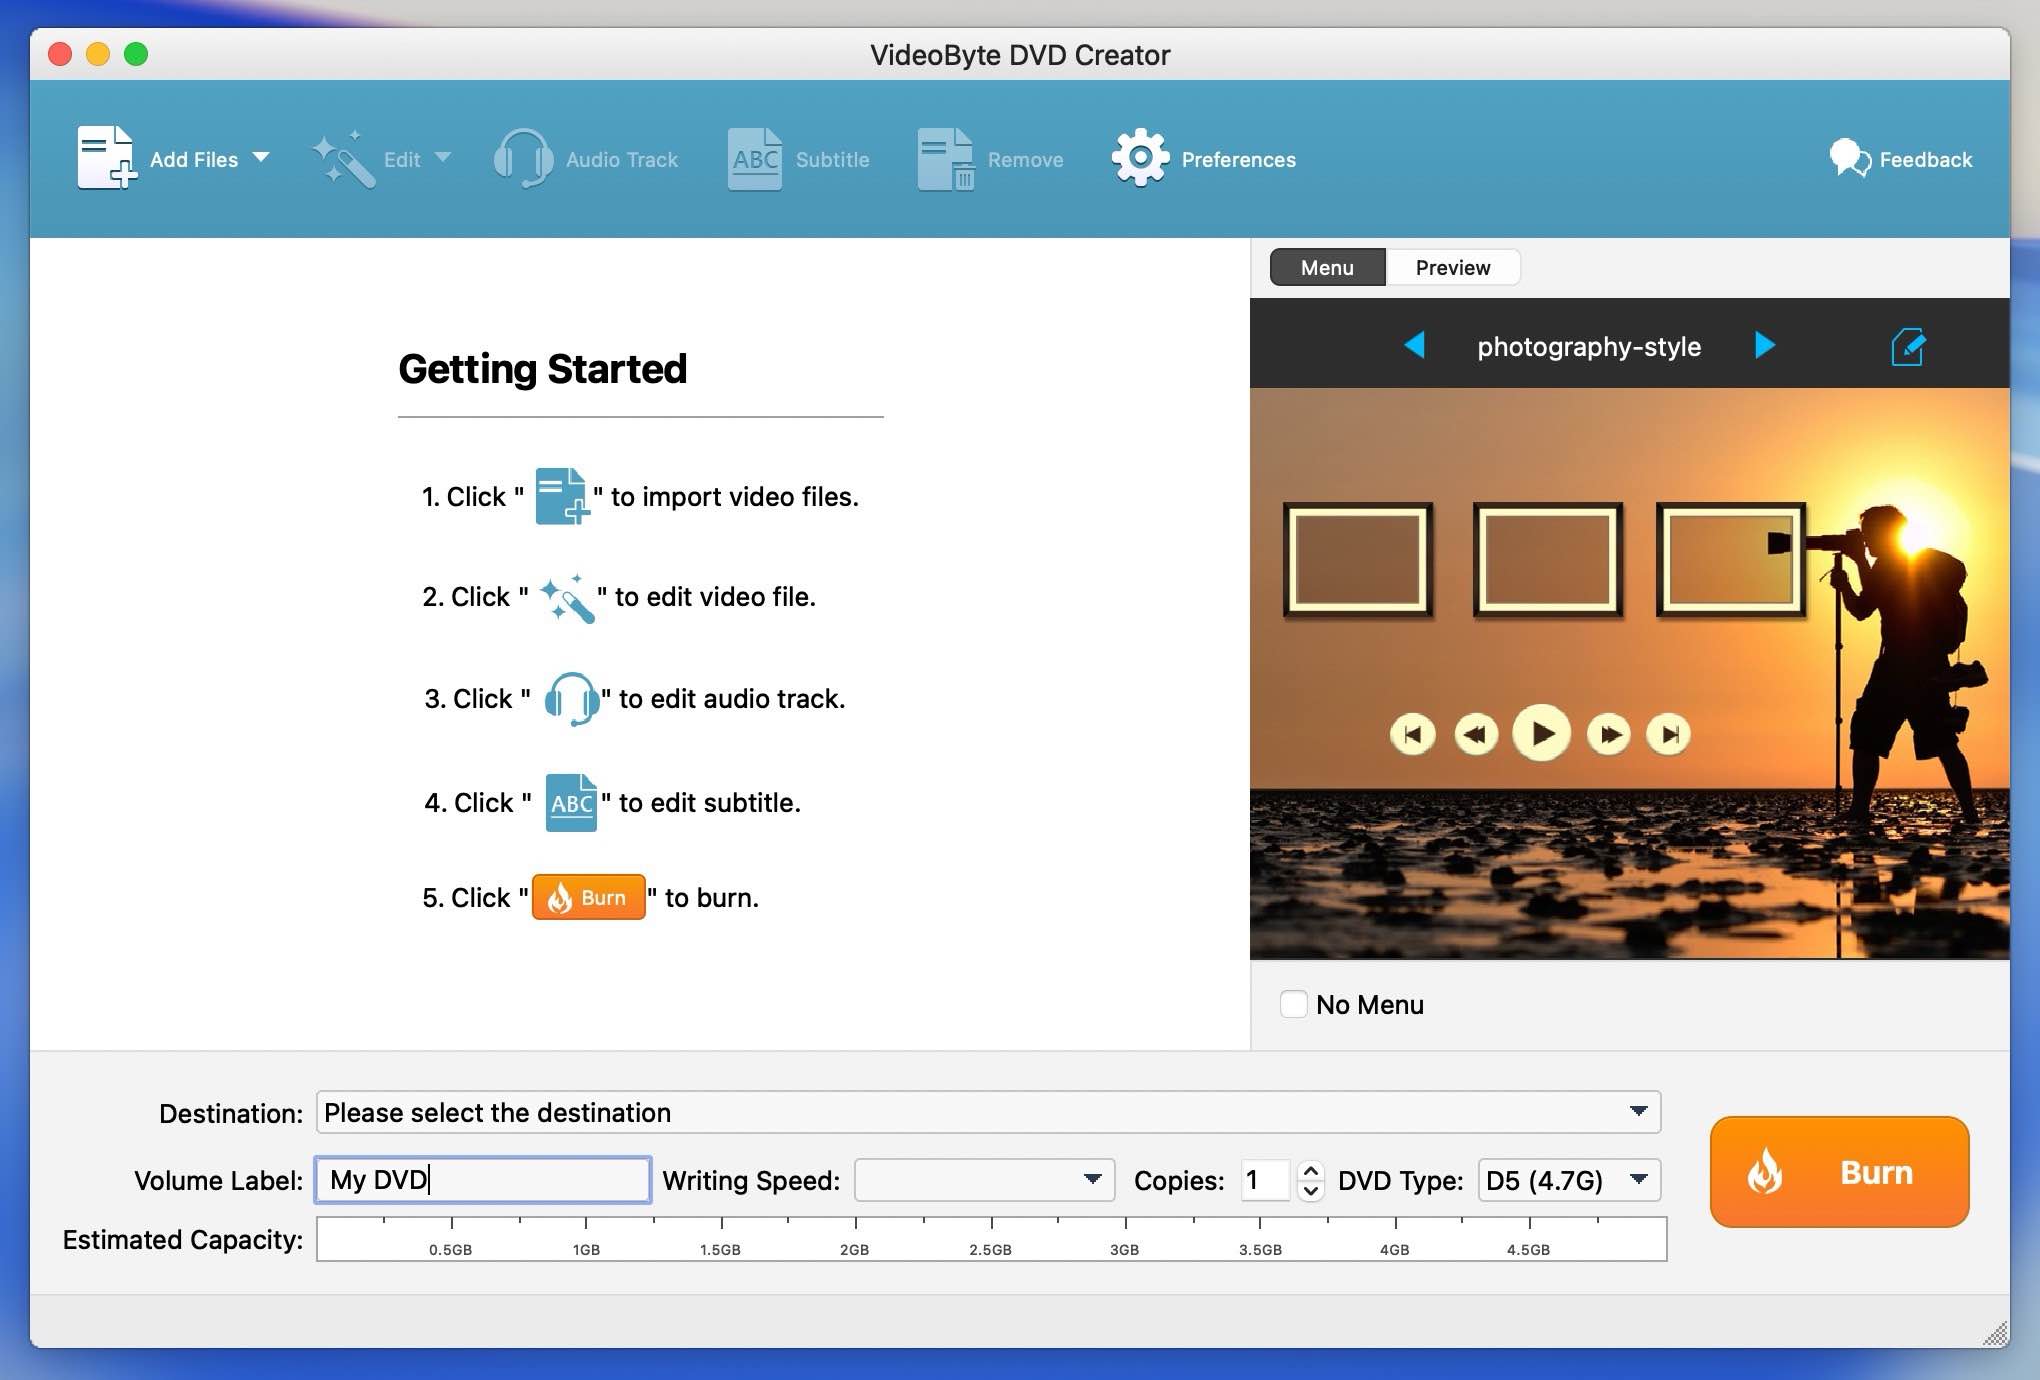Switch to the Preview tab
Screen dimensions: 2040x1380
[1452, 267]
